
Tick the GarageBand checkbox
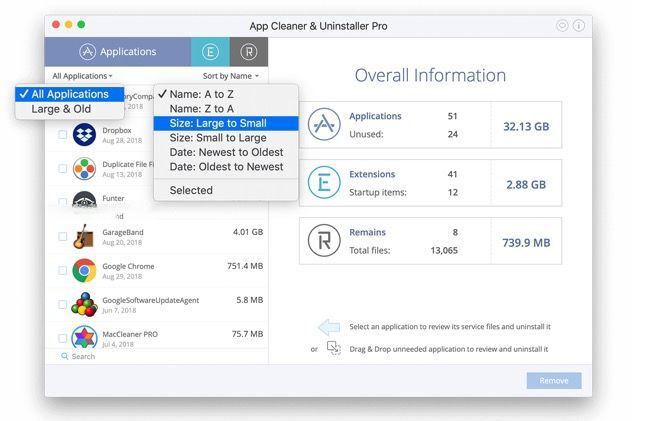63,237
